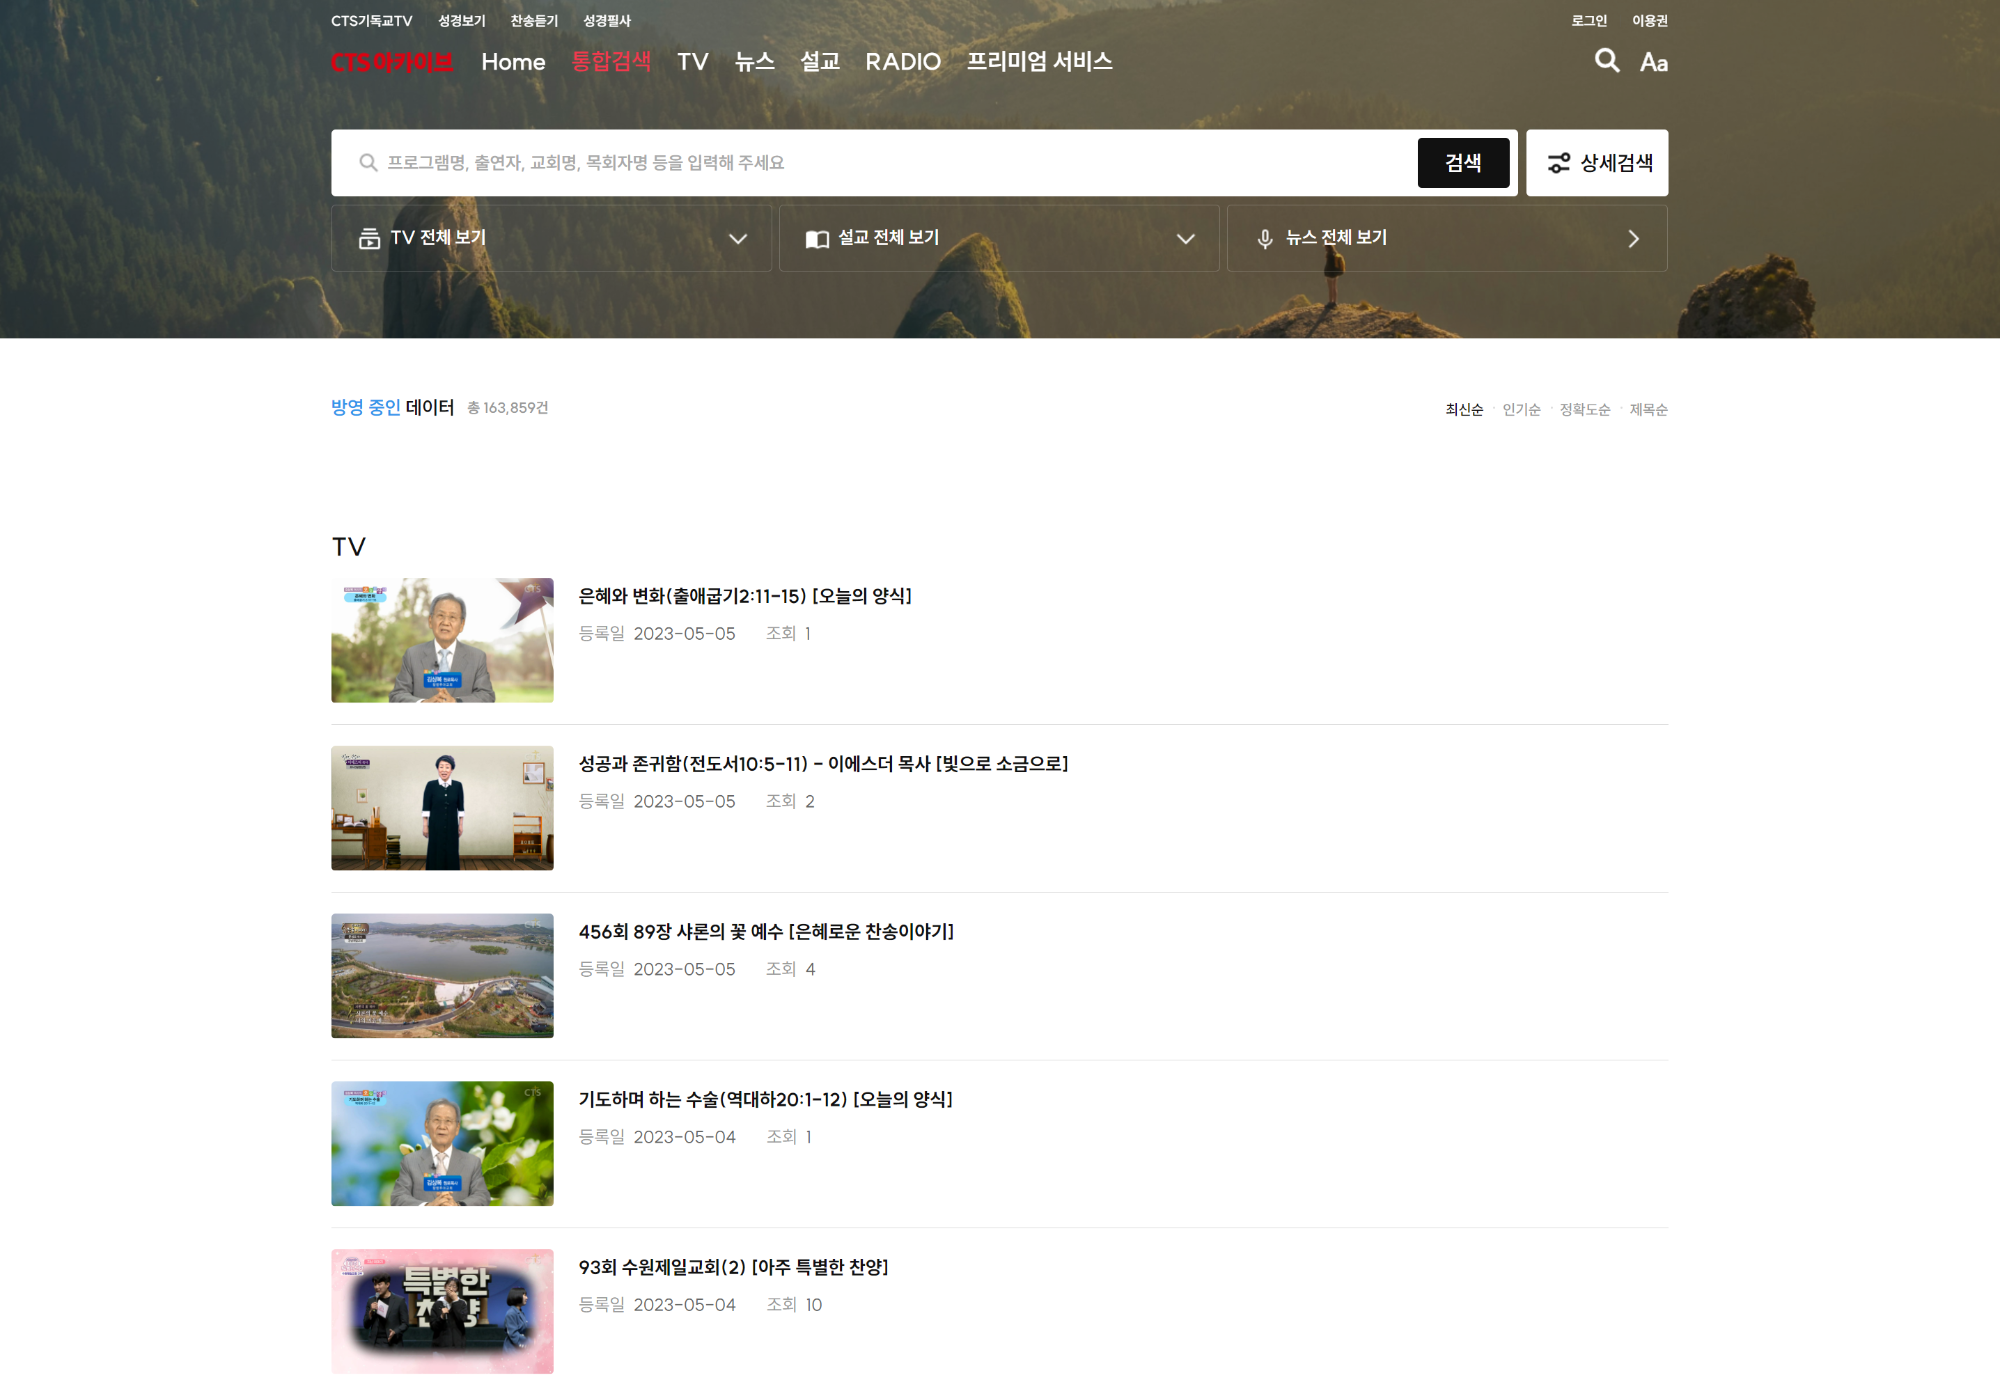The image size is (2000, 1380).
Task: Sort results by 정확도순
Action: click(1584, 410)
